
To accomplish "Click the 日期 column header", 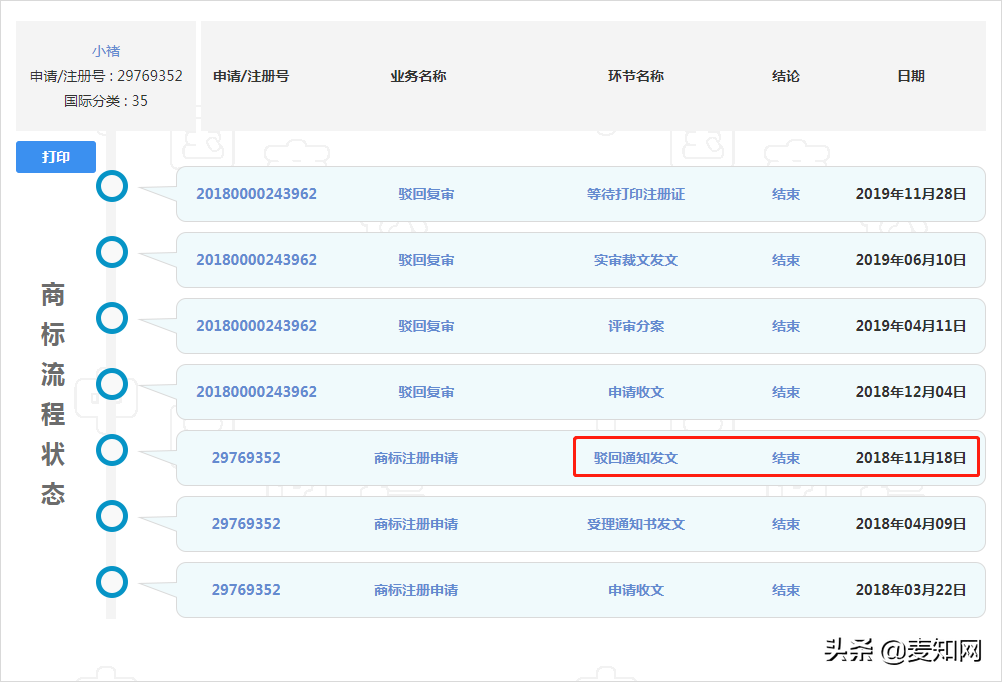I will pos(910,76).
